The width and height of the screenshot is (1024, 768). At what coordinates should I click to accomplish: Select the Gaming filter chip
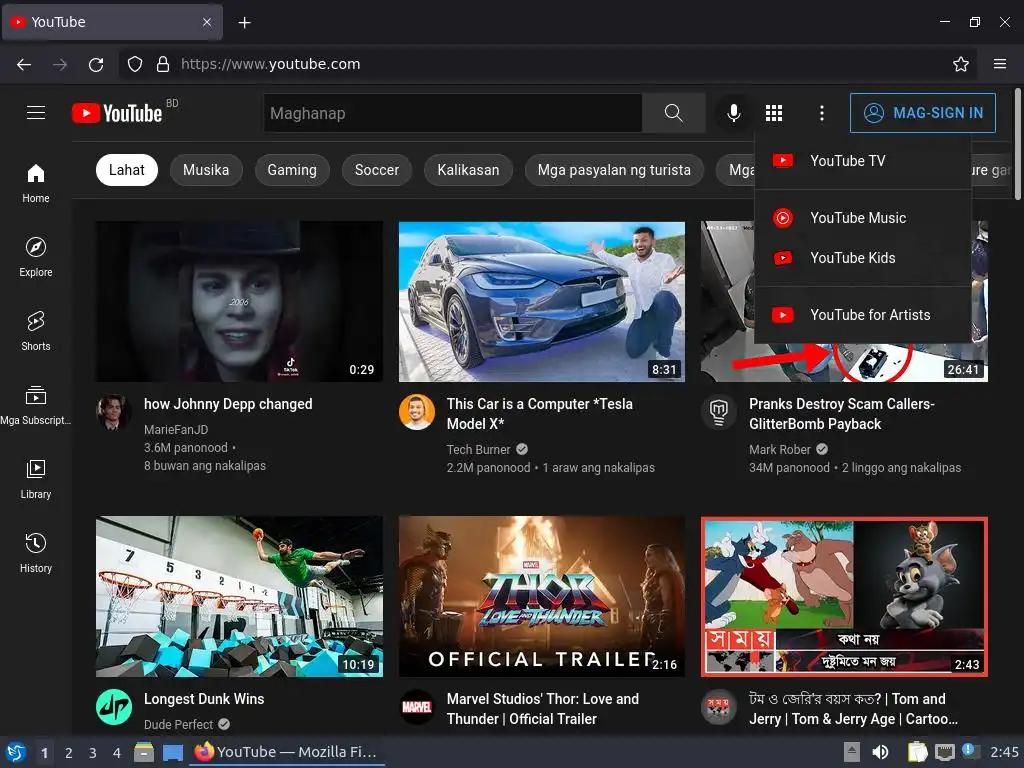pyautogui.click(x=292, y=170)
